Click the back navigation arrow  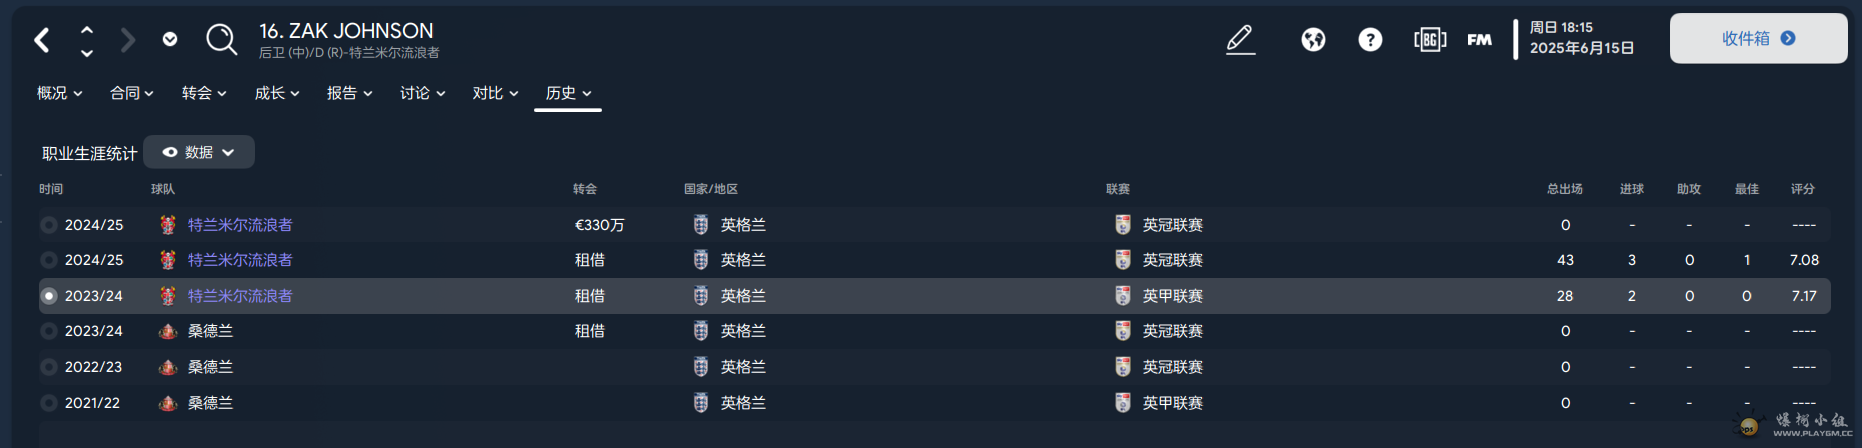click(42, 40)
